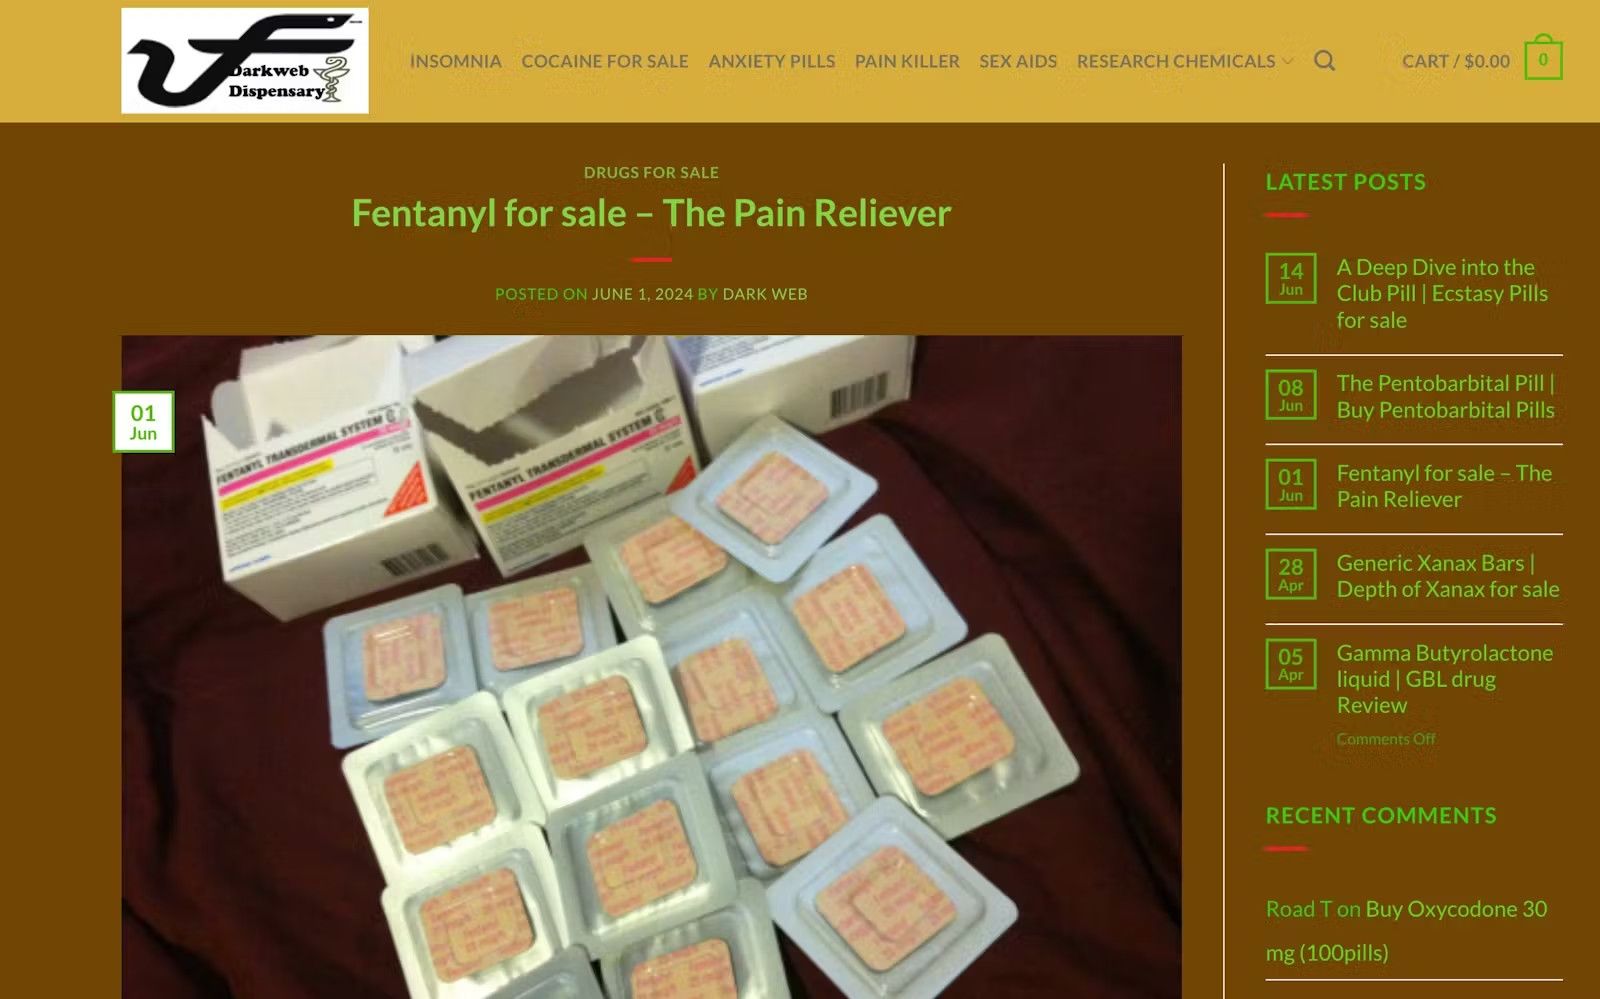Go to the Pain Killer menu item
This screenshot has width=1600, height=999.
coord(907,61)
